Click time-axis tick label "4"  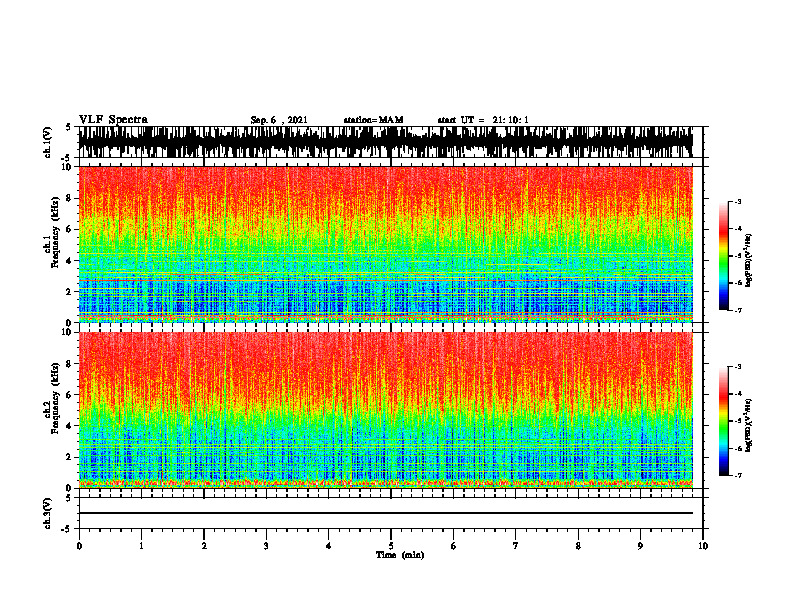tap(329, 546)
